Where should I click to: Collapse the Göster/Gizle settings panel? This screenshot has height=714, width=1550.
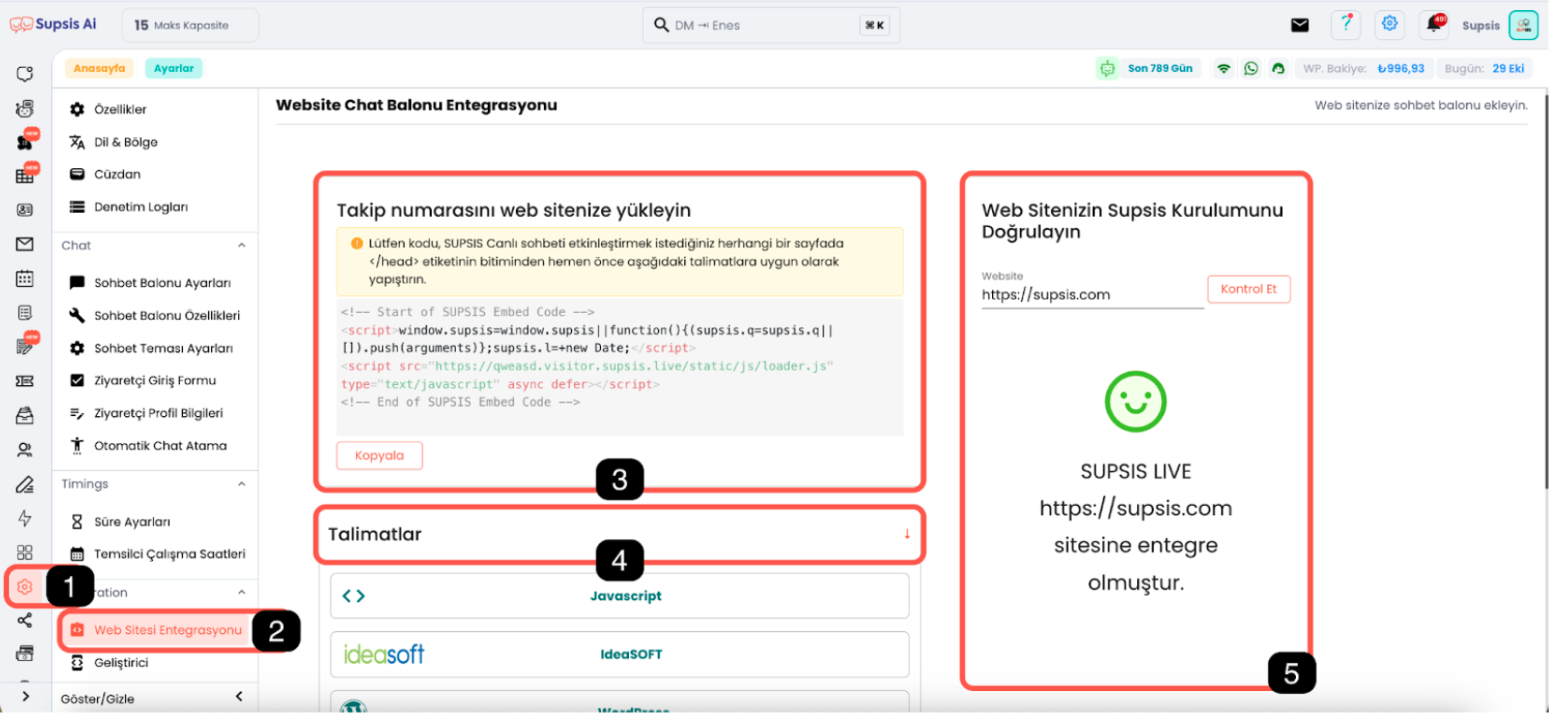(x=239, y=697)
